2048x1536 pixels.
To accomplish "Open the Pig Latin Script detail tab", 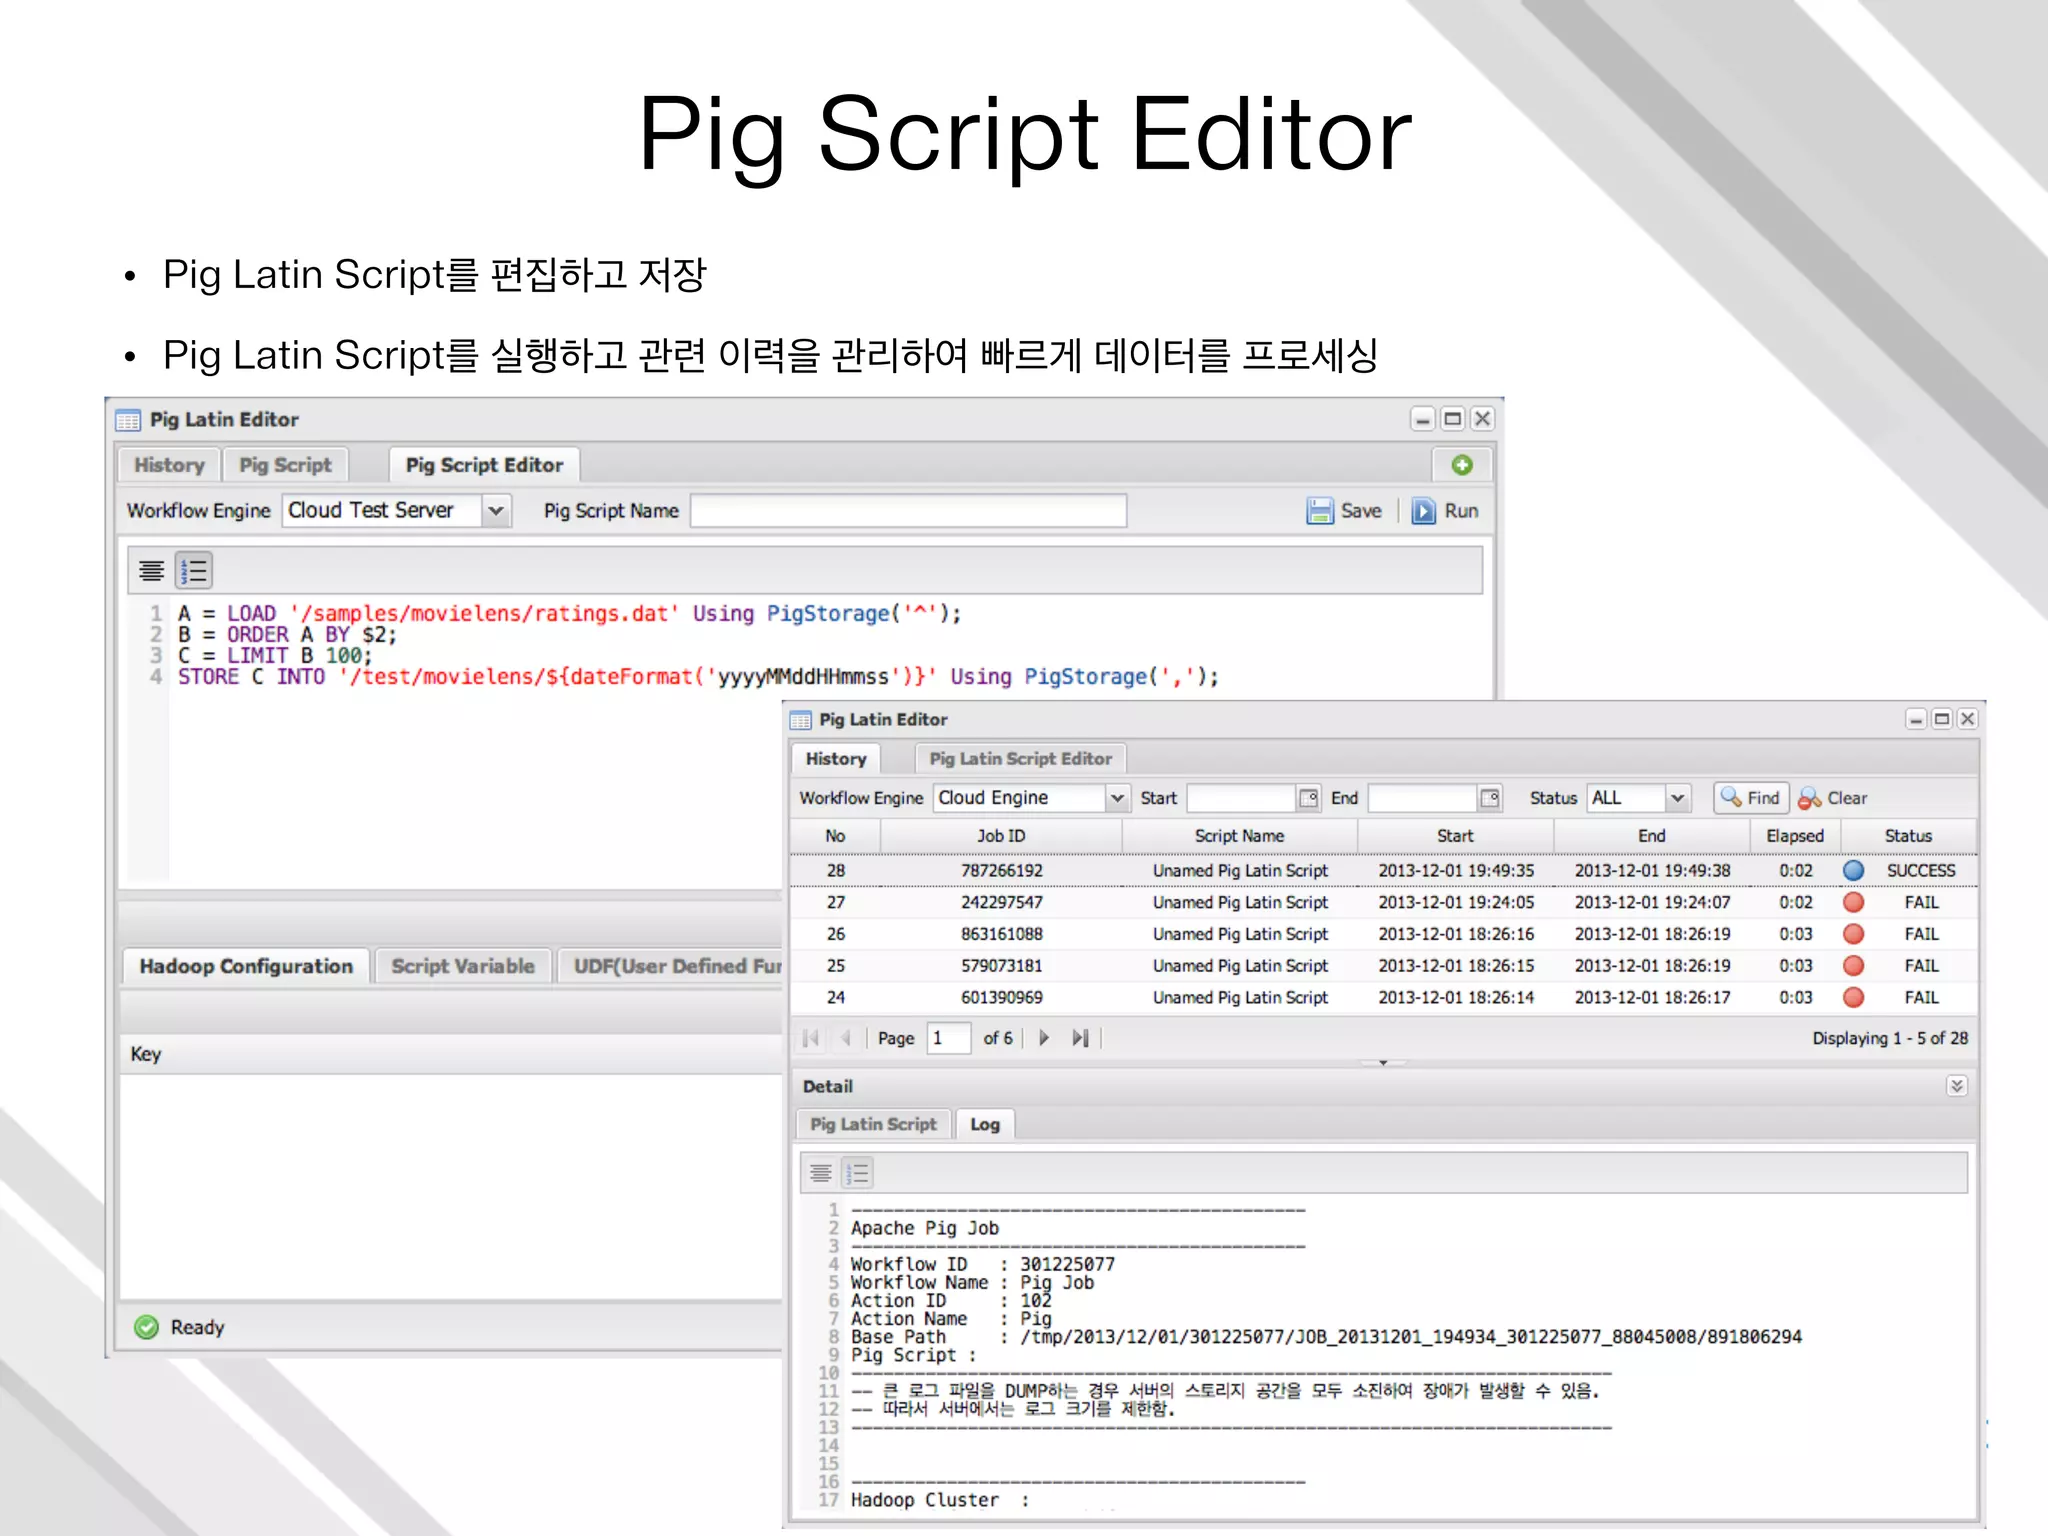I will (873, 1124).
